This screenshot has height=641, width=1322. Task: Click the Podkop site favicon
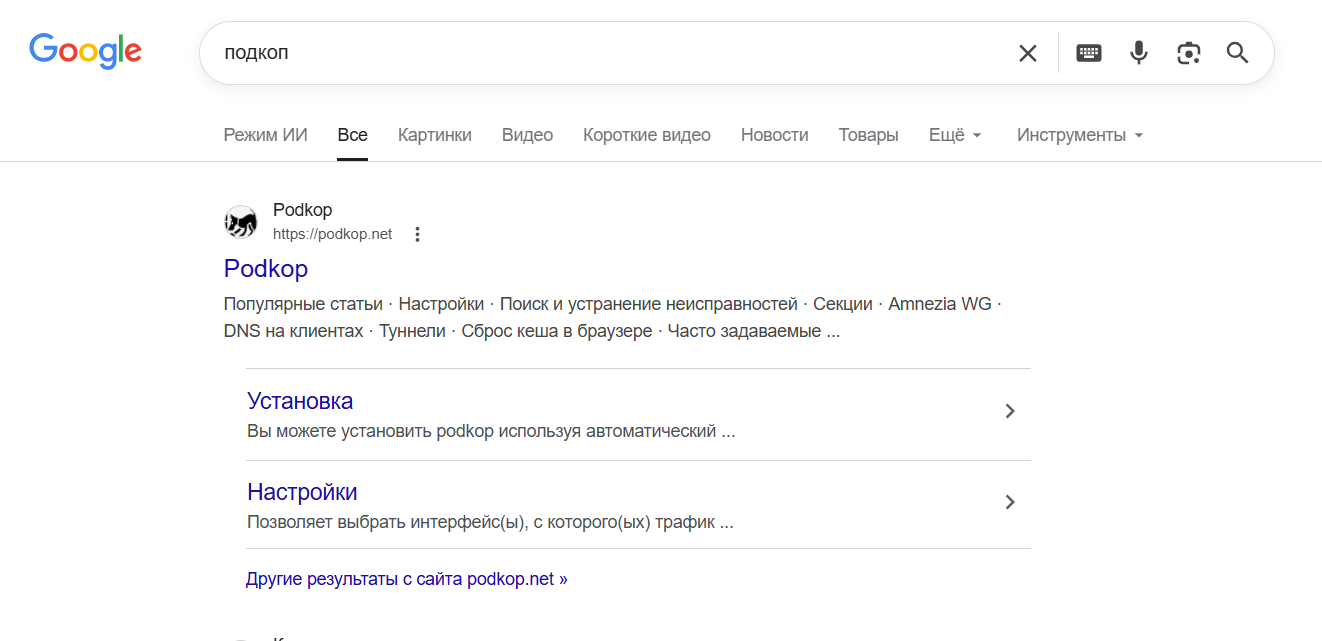(240, 222)
